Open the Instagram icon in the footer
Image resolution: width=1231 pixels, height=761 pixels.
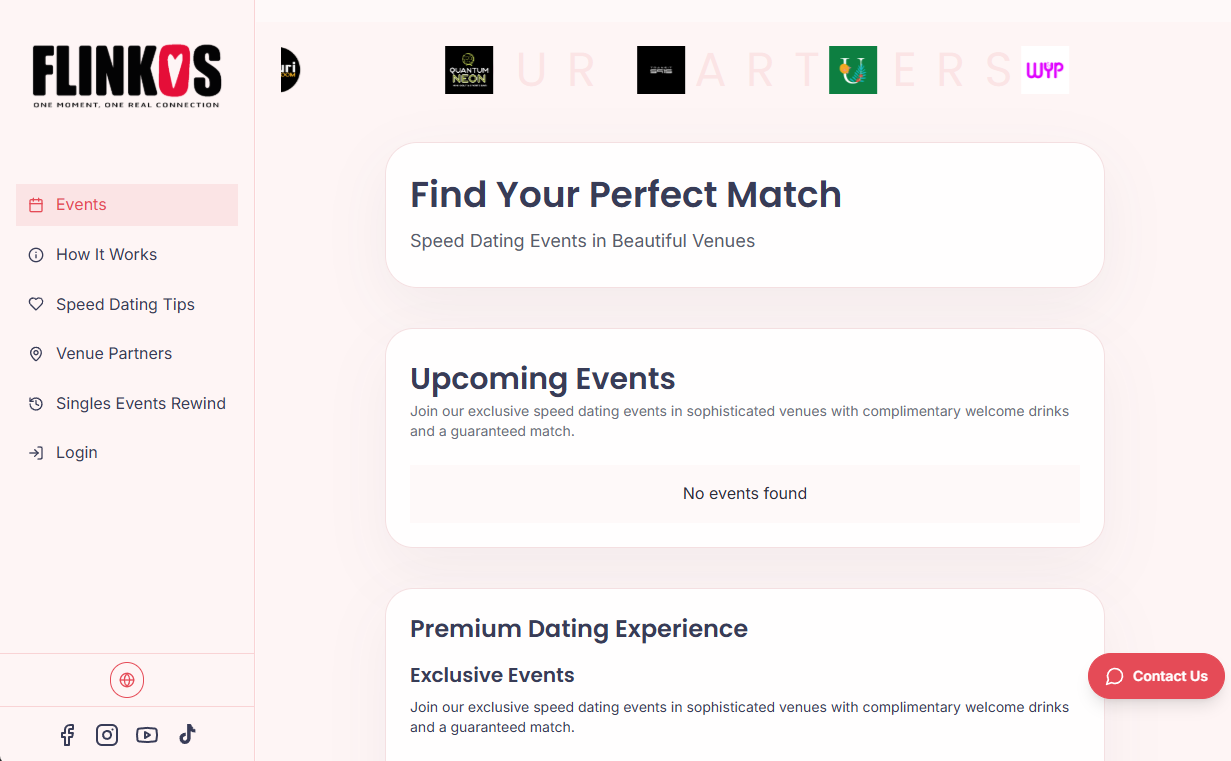pyautogui.click(x=107, y=734)
